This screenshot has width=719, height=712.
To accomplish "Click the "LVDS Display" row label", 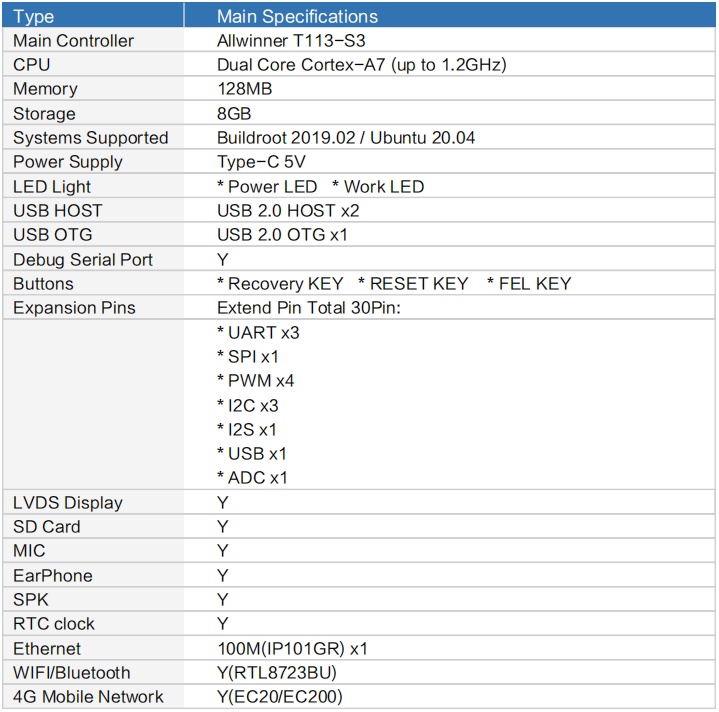I will tap(68, 503).
